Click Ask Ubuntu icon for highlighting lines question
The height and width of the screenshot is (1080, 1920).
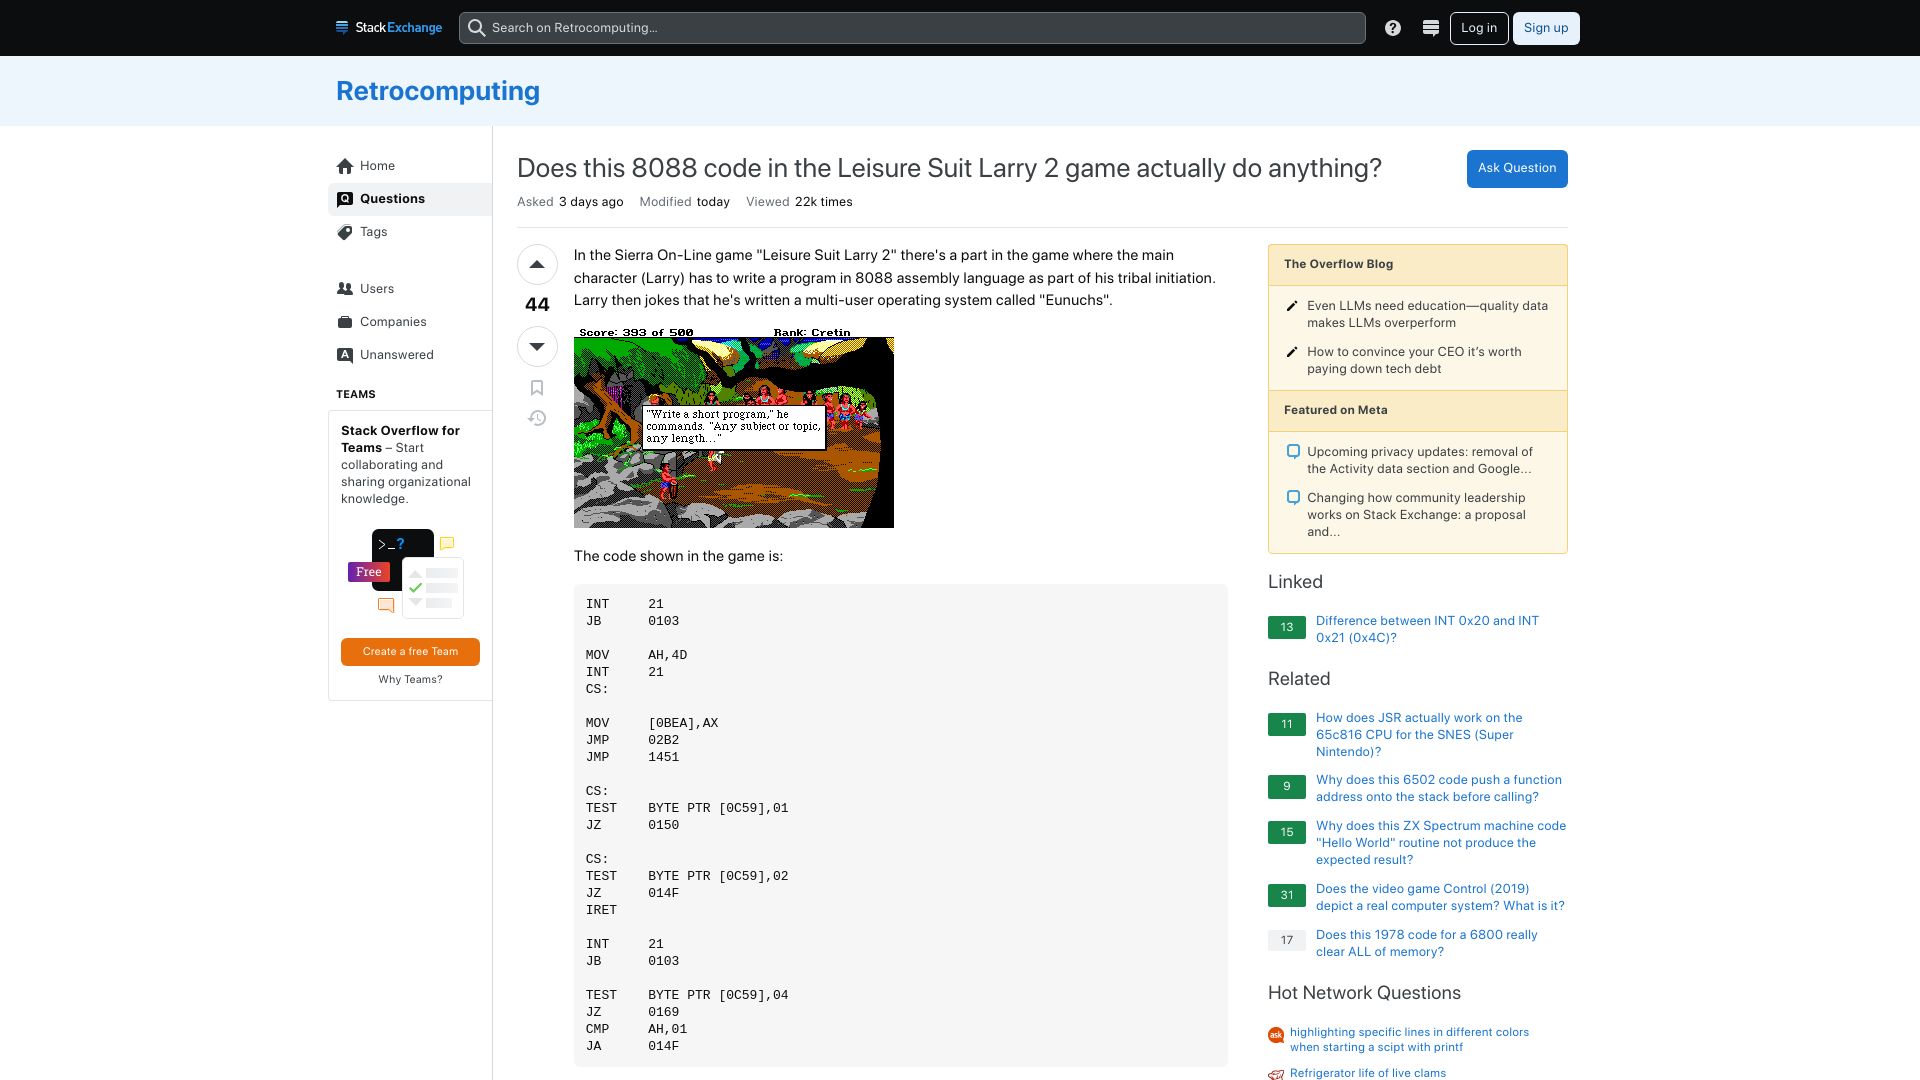1276,1036
